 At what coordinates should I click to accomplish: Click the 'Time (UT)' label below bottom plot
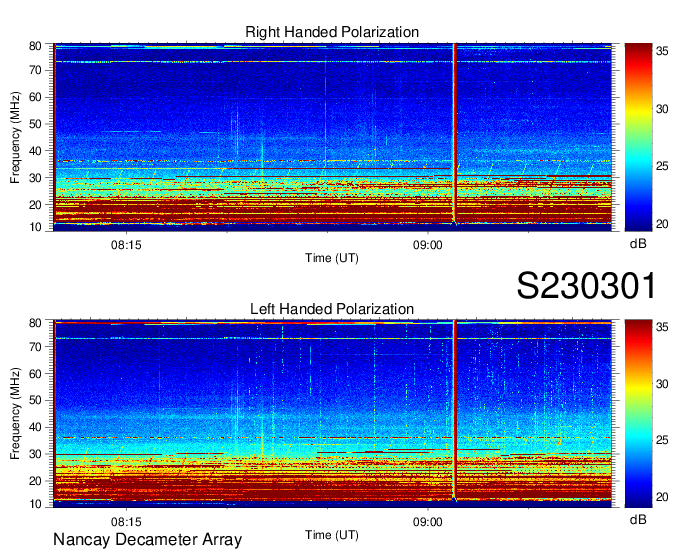pyautogui.click(x=332, y=535)
